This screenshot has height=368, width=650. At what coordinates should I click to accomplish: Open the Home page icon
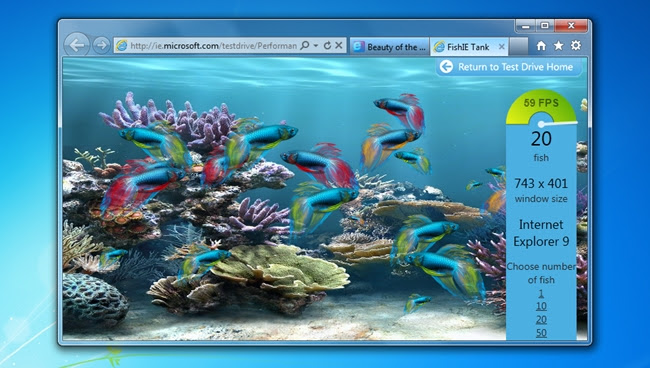[x=541, y=46]
